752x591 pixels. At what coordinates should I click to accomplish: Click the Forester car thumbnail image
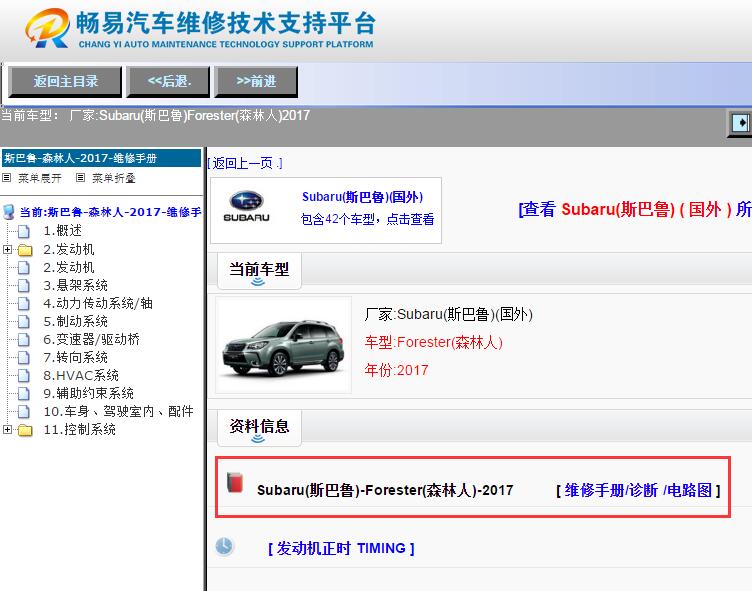[x=283, y=345]
